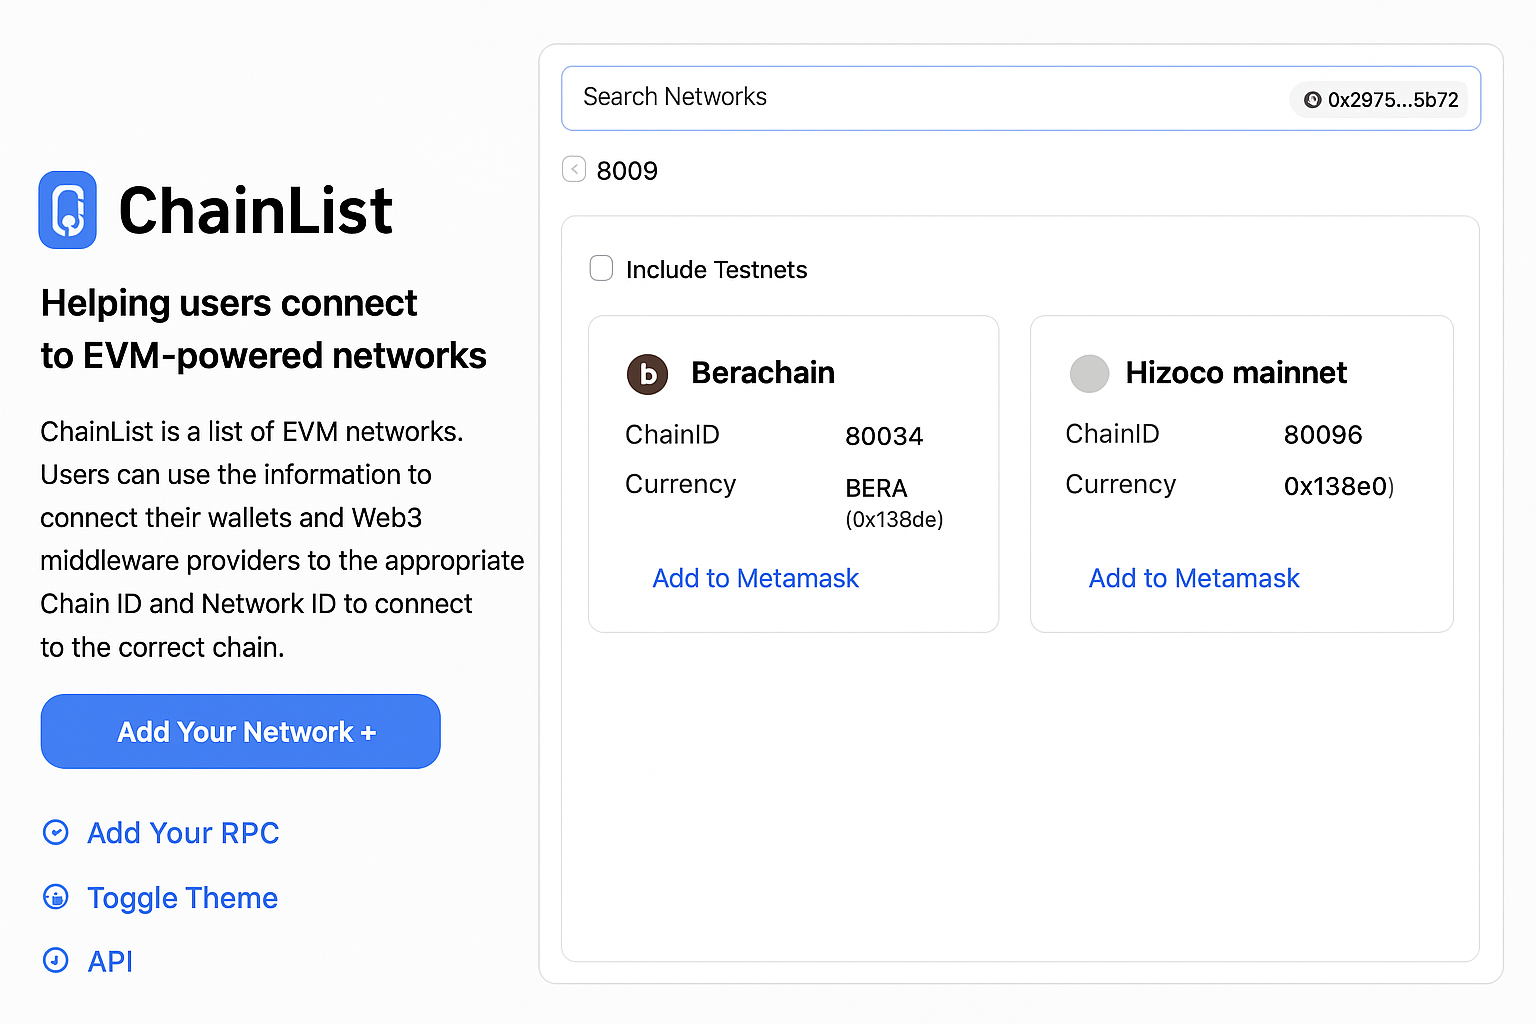The width and height of the screenshot is (1536, 1024).
Task: Enable the Include Testnets checkbox
Action: [x=601, y=268]
